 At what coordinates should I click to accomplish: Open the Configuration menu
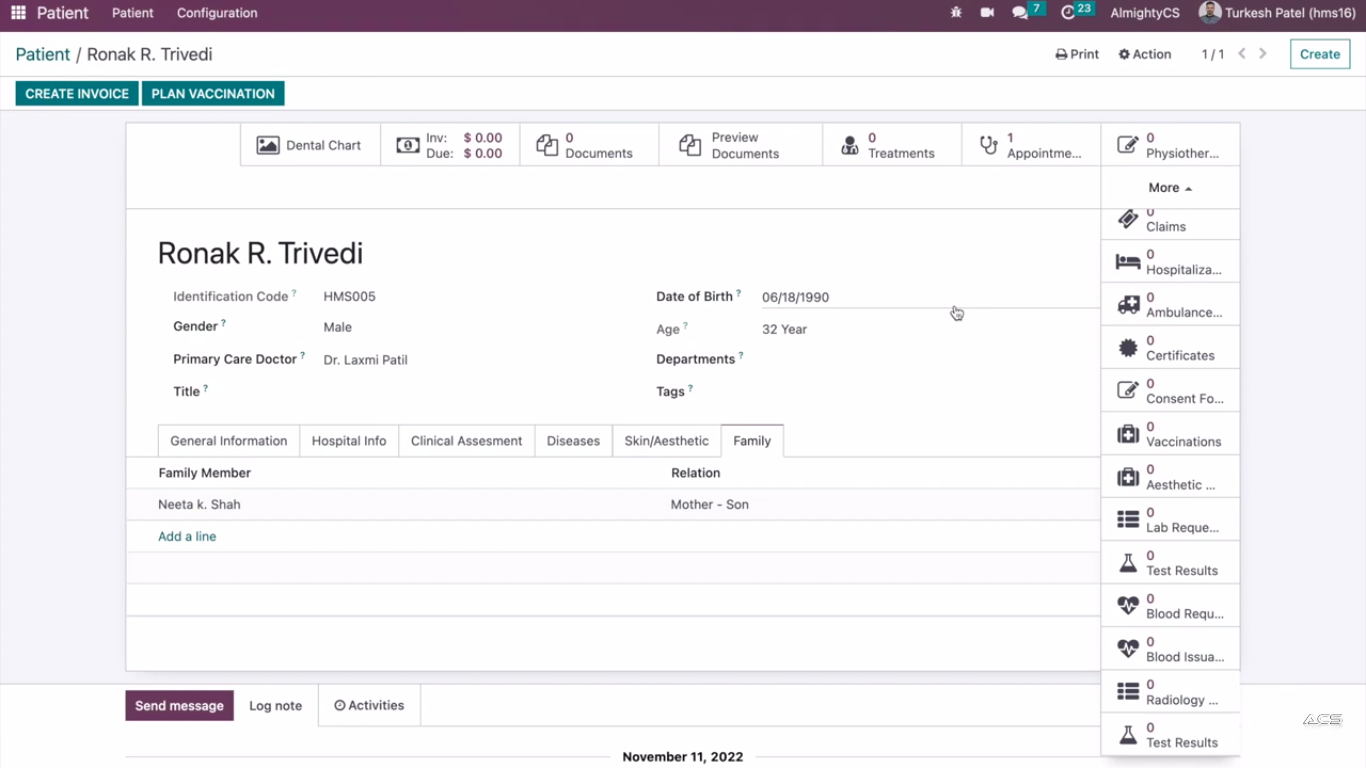pyautogui.click(x=217, y=13)
